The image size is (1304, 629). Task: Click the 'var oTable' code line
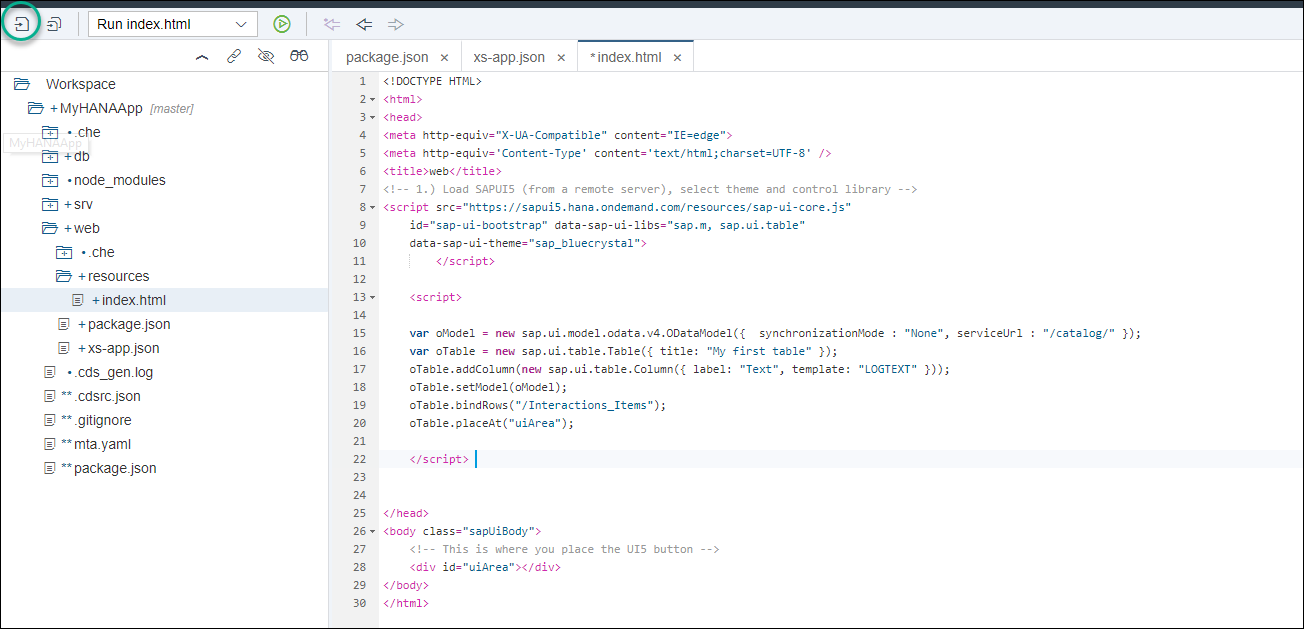click(623, 351)
